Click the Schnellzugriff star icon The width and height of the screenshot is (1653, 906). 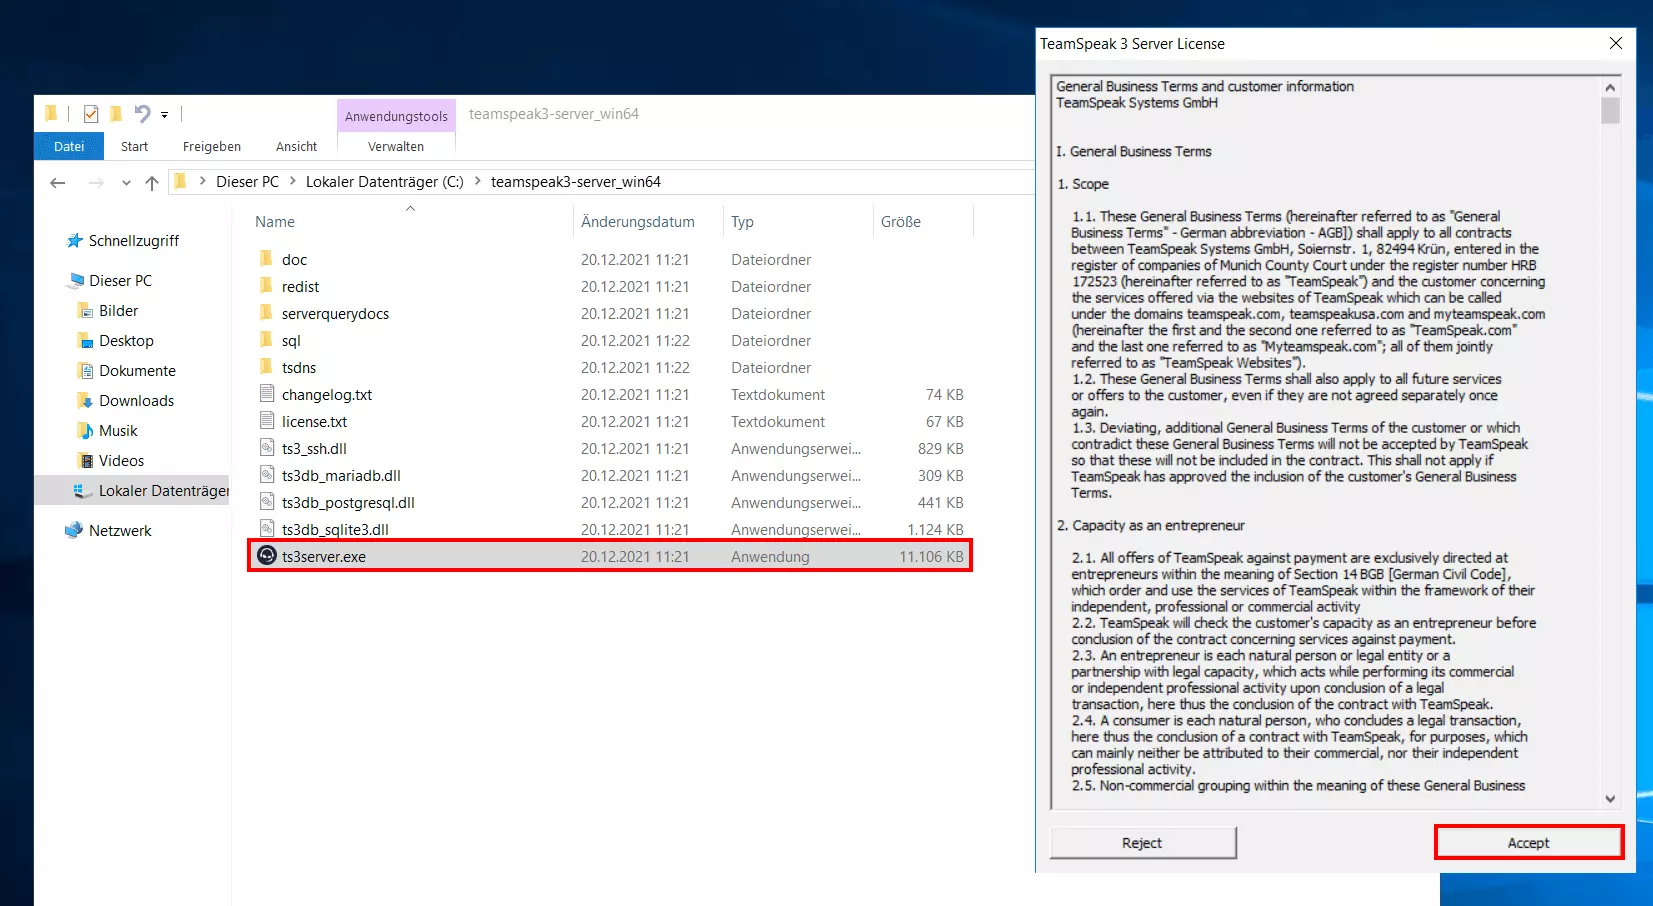pyautogui.click(x=74, y=241)
